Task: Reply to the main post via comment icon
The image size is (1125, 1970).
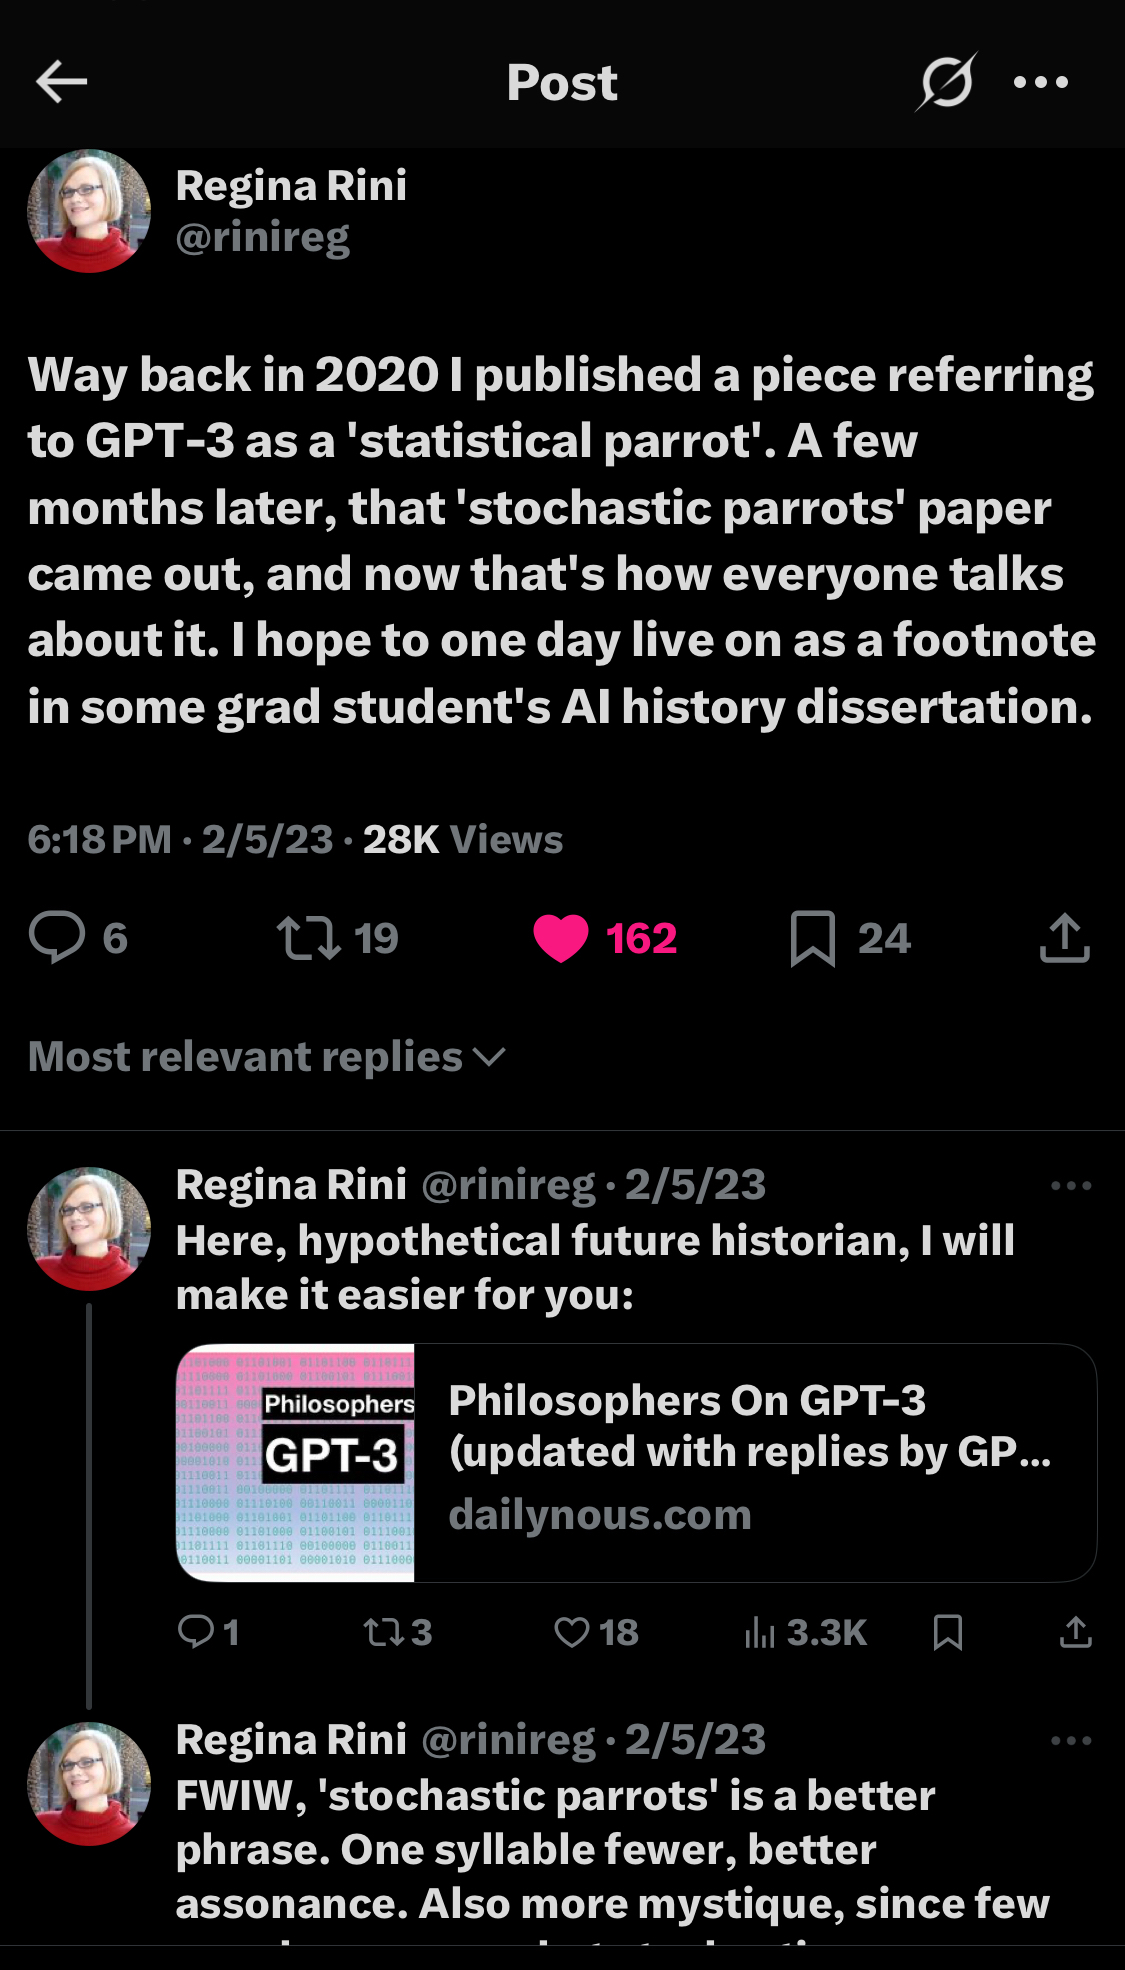Action: [57, 938]
